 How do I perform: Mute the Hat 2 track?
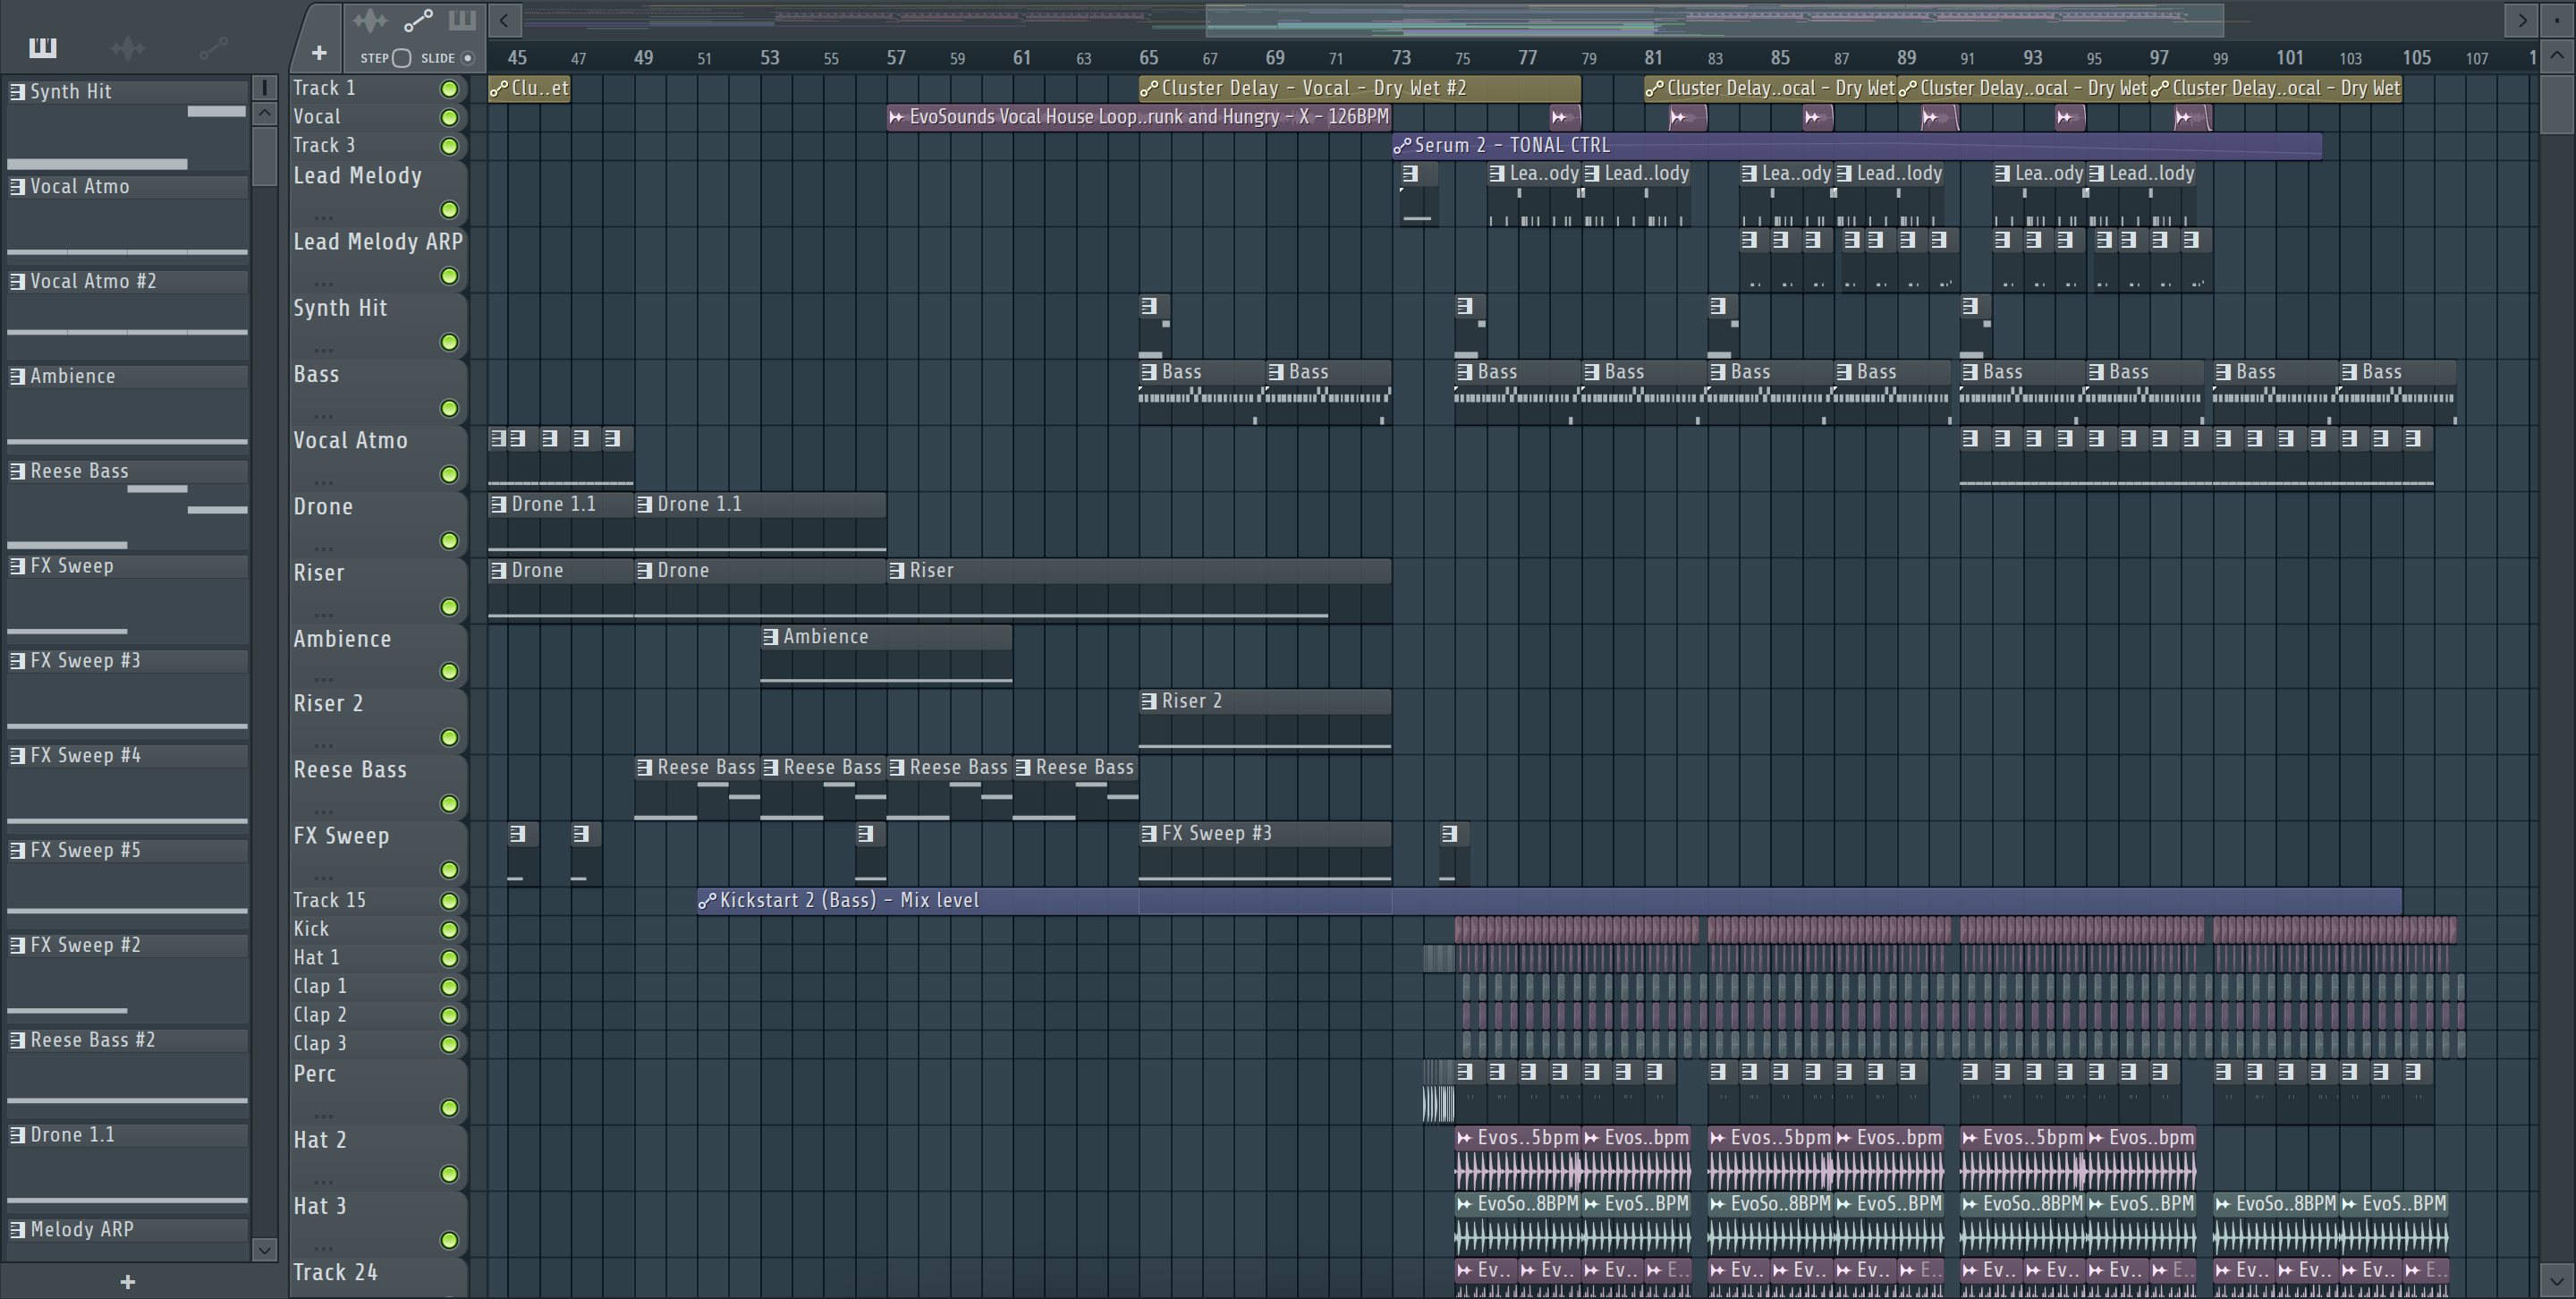coord(450,1174)
